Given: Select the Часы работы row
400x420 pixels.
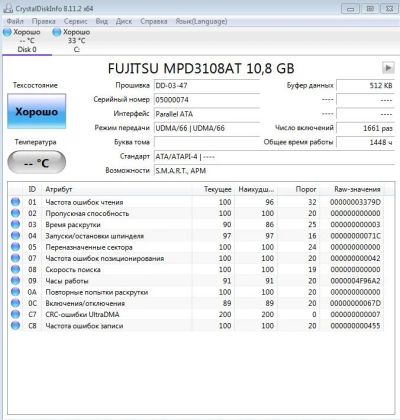Looking at the screenshot, I should (196, 281).
